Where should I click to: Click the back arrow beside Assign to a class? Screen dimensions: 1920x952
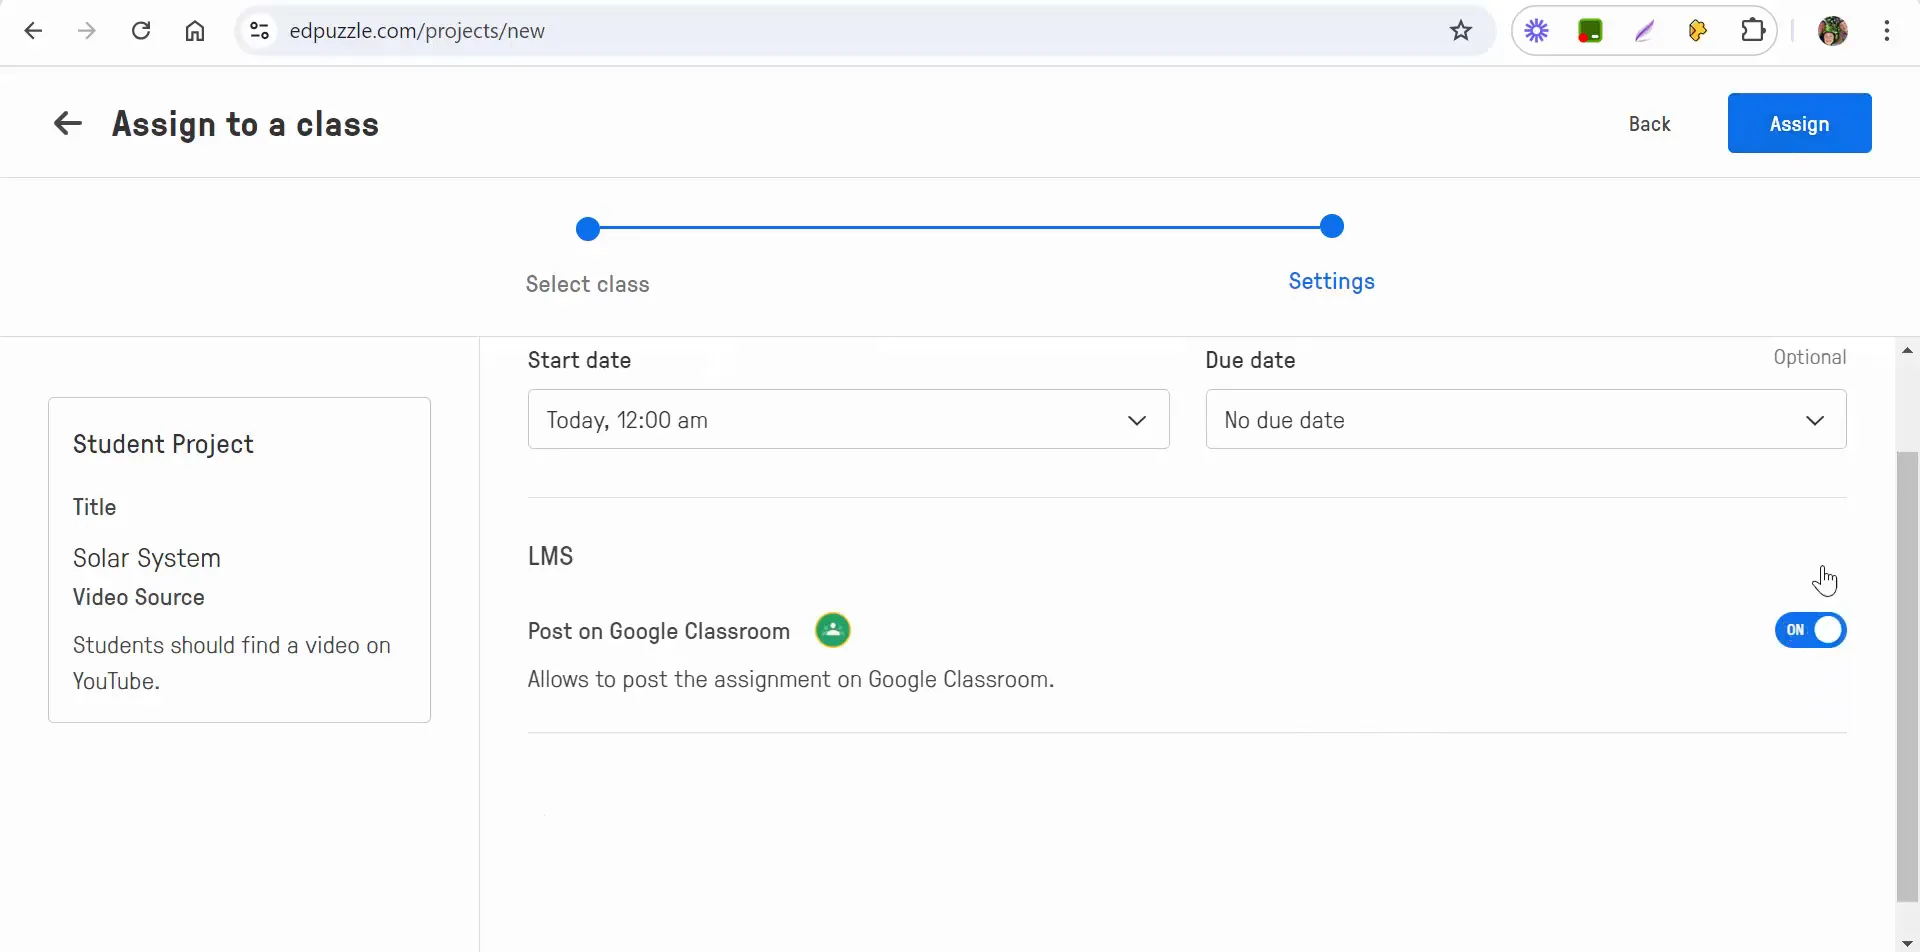[67, 124]
